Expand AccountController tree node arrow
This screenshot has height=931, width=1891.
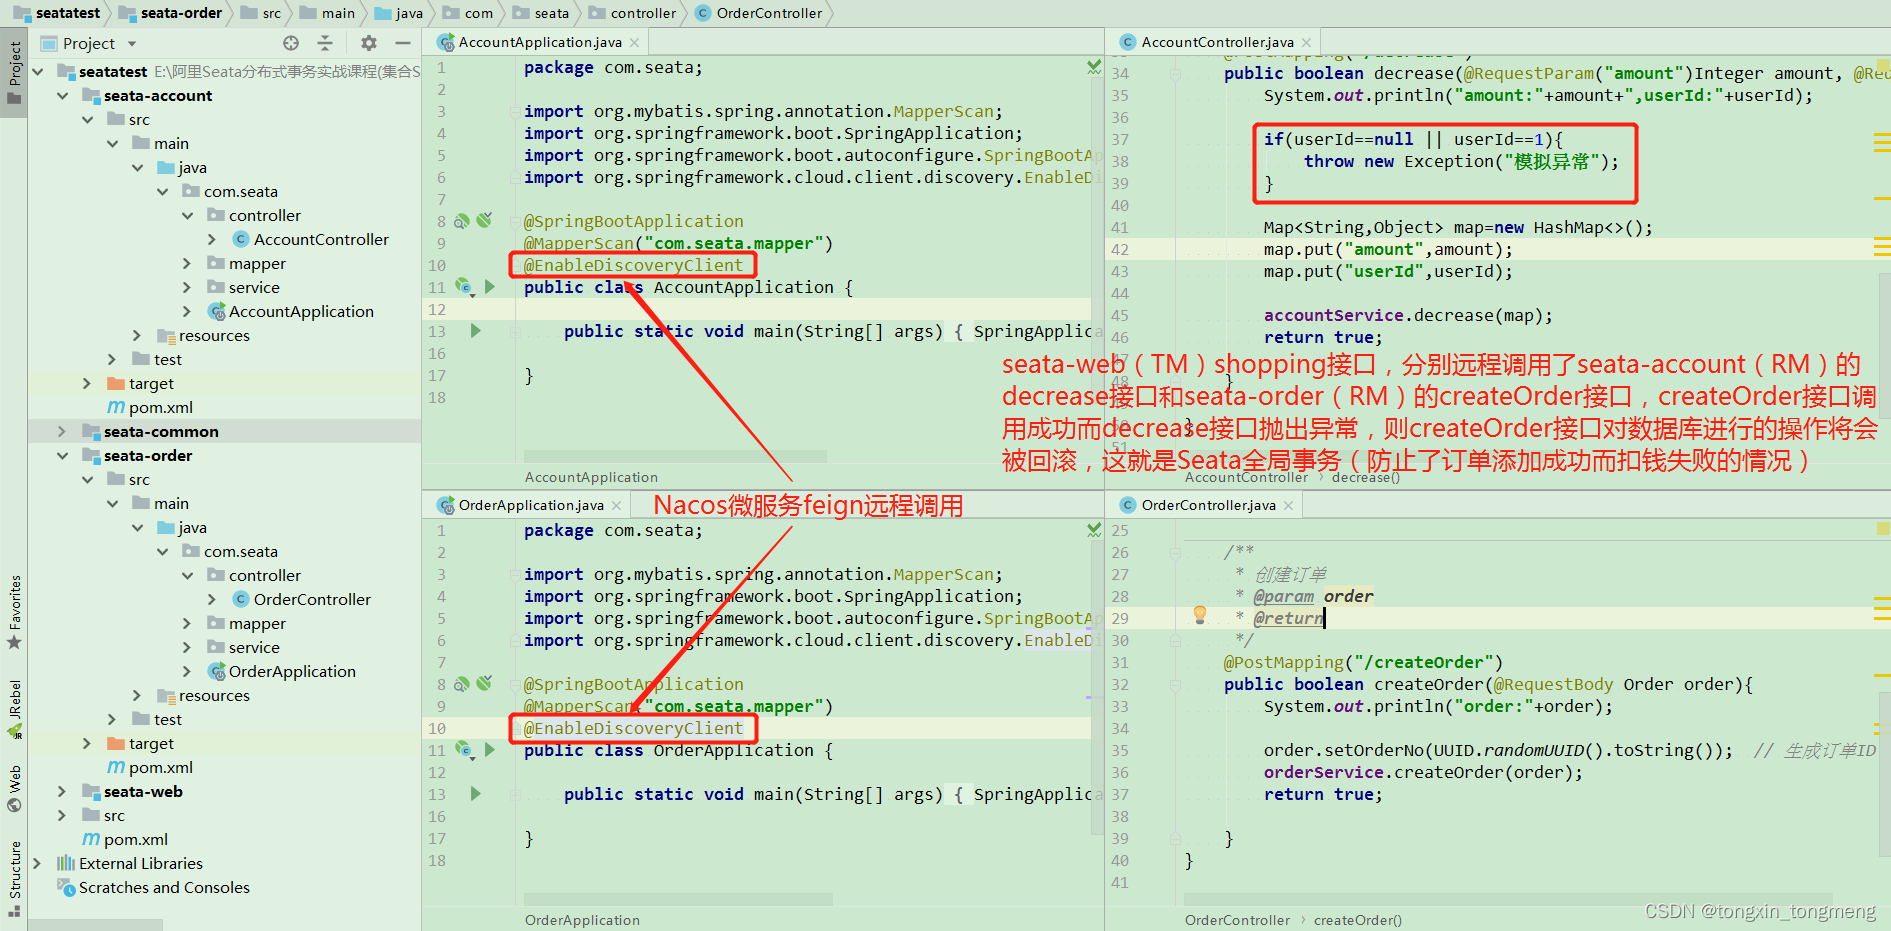click(212, 240)
